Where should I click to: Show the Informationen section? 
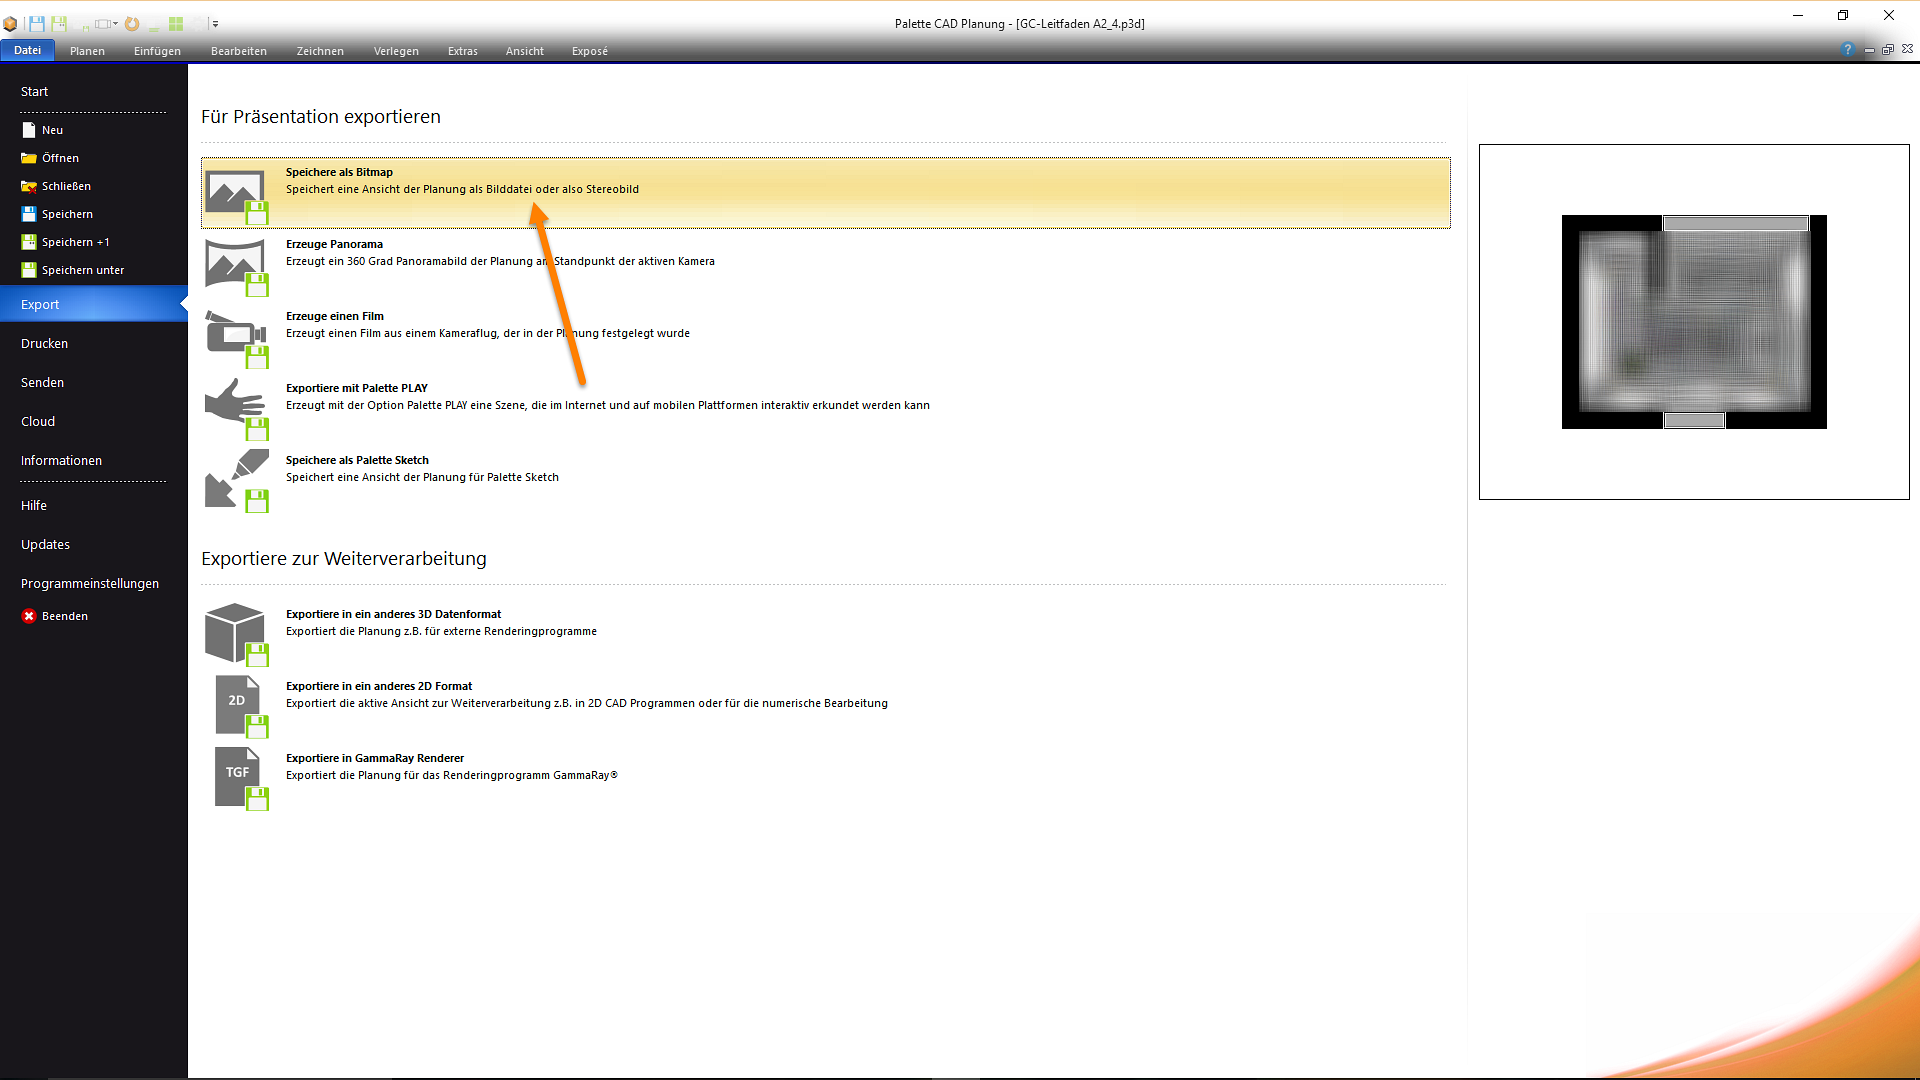click(61, 460)
